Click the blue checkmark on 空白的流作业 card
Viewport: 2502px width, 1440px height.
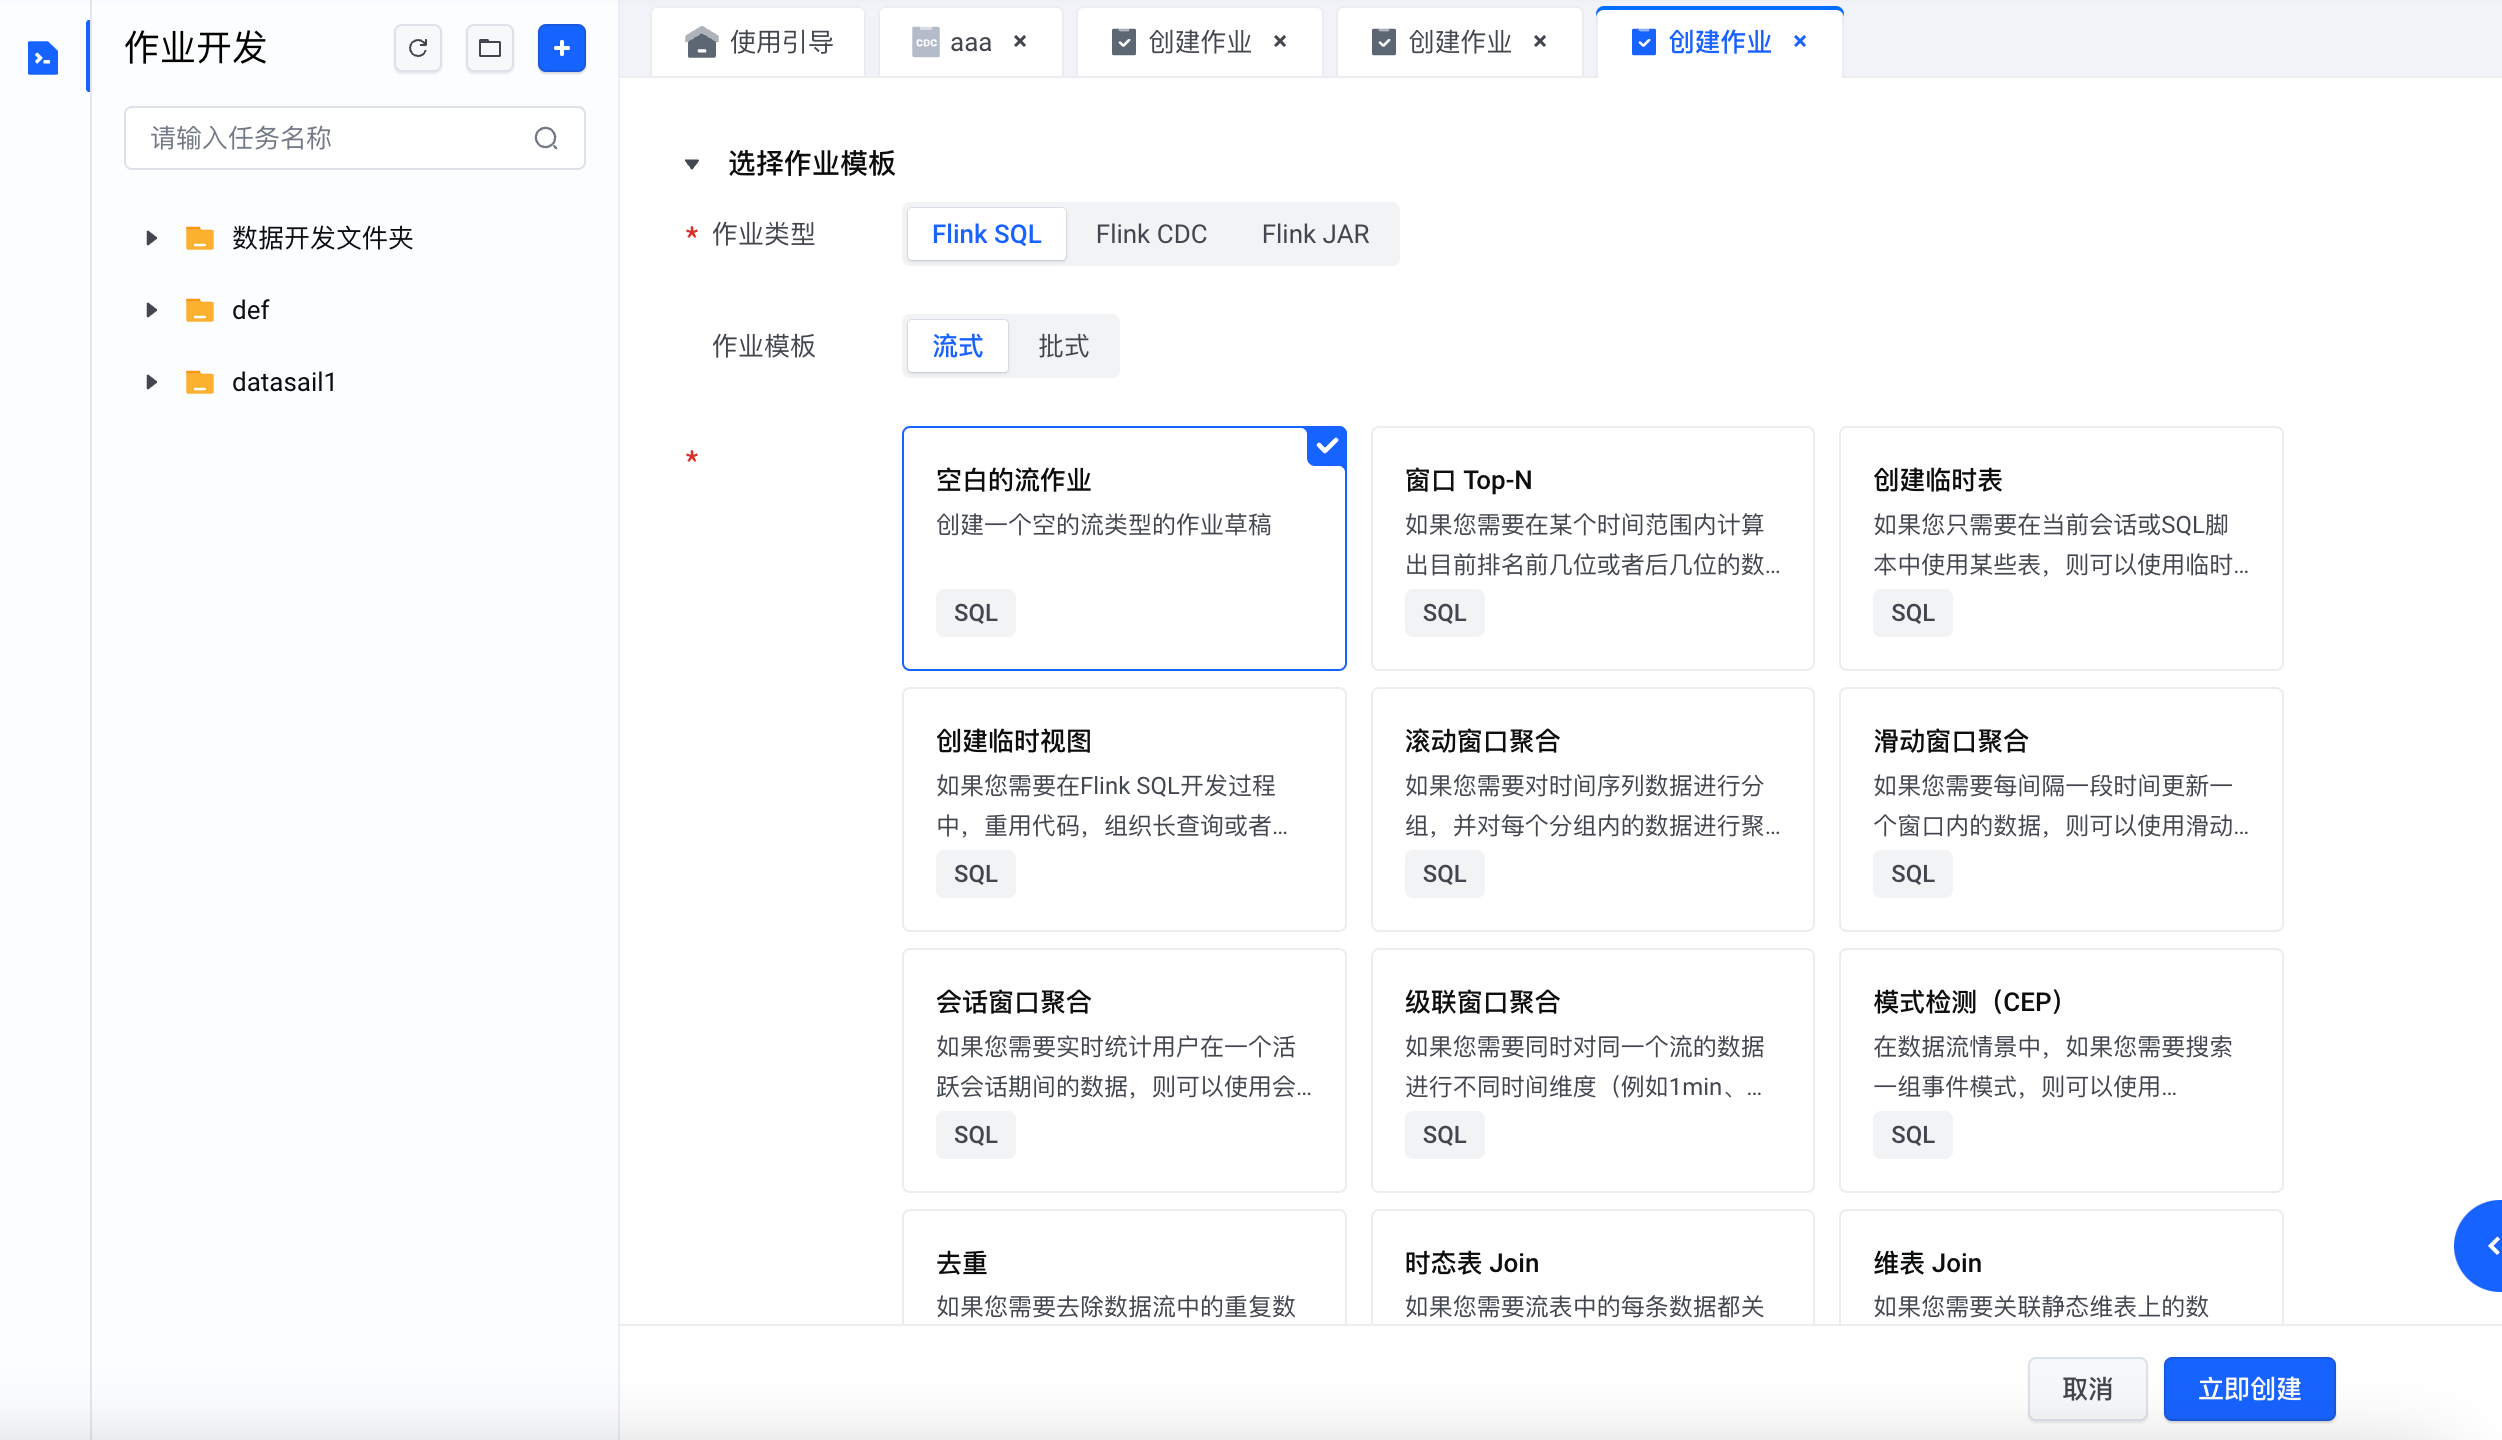[x=1327, y=446]
